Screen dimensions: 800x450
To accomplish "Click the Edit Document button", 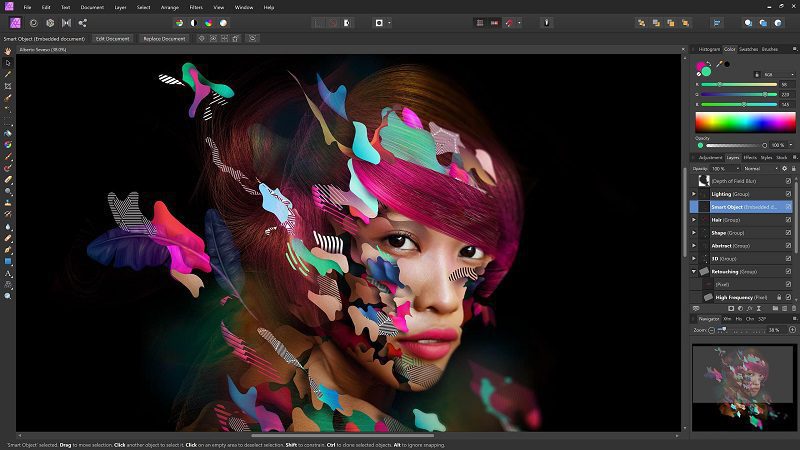I will [112, 38].
